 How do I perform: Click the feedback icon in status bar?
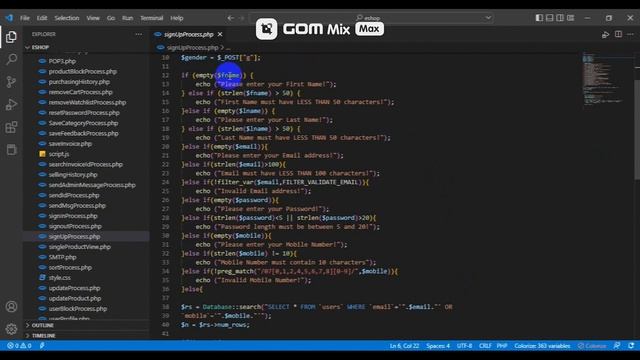[x=617, y=346]
